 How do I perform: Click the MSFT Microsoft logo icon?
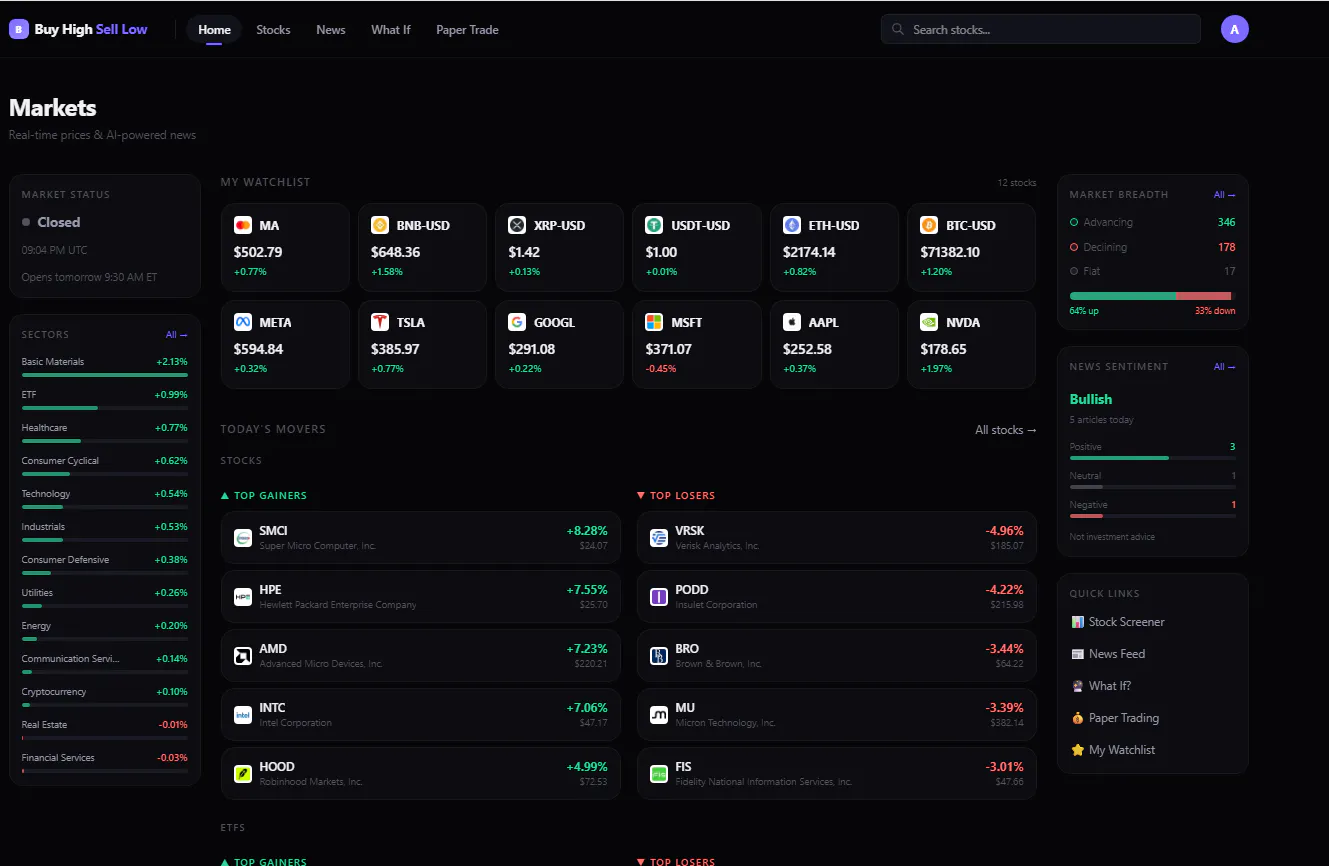pos(654,322)
